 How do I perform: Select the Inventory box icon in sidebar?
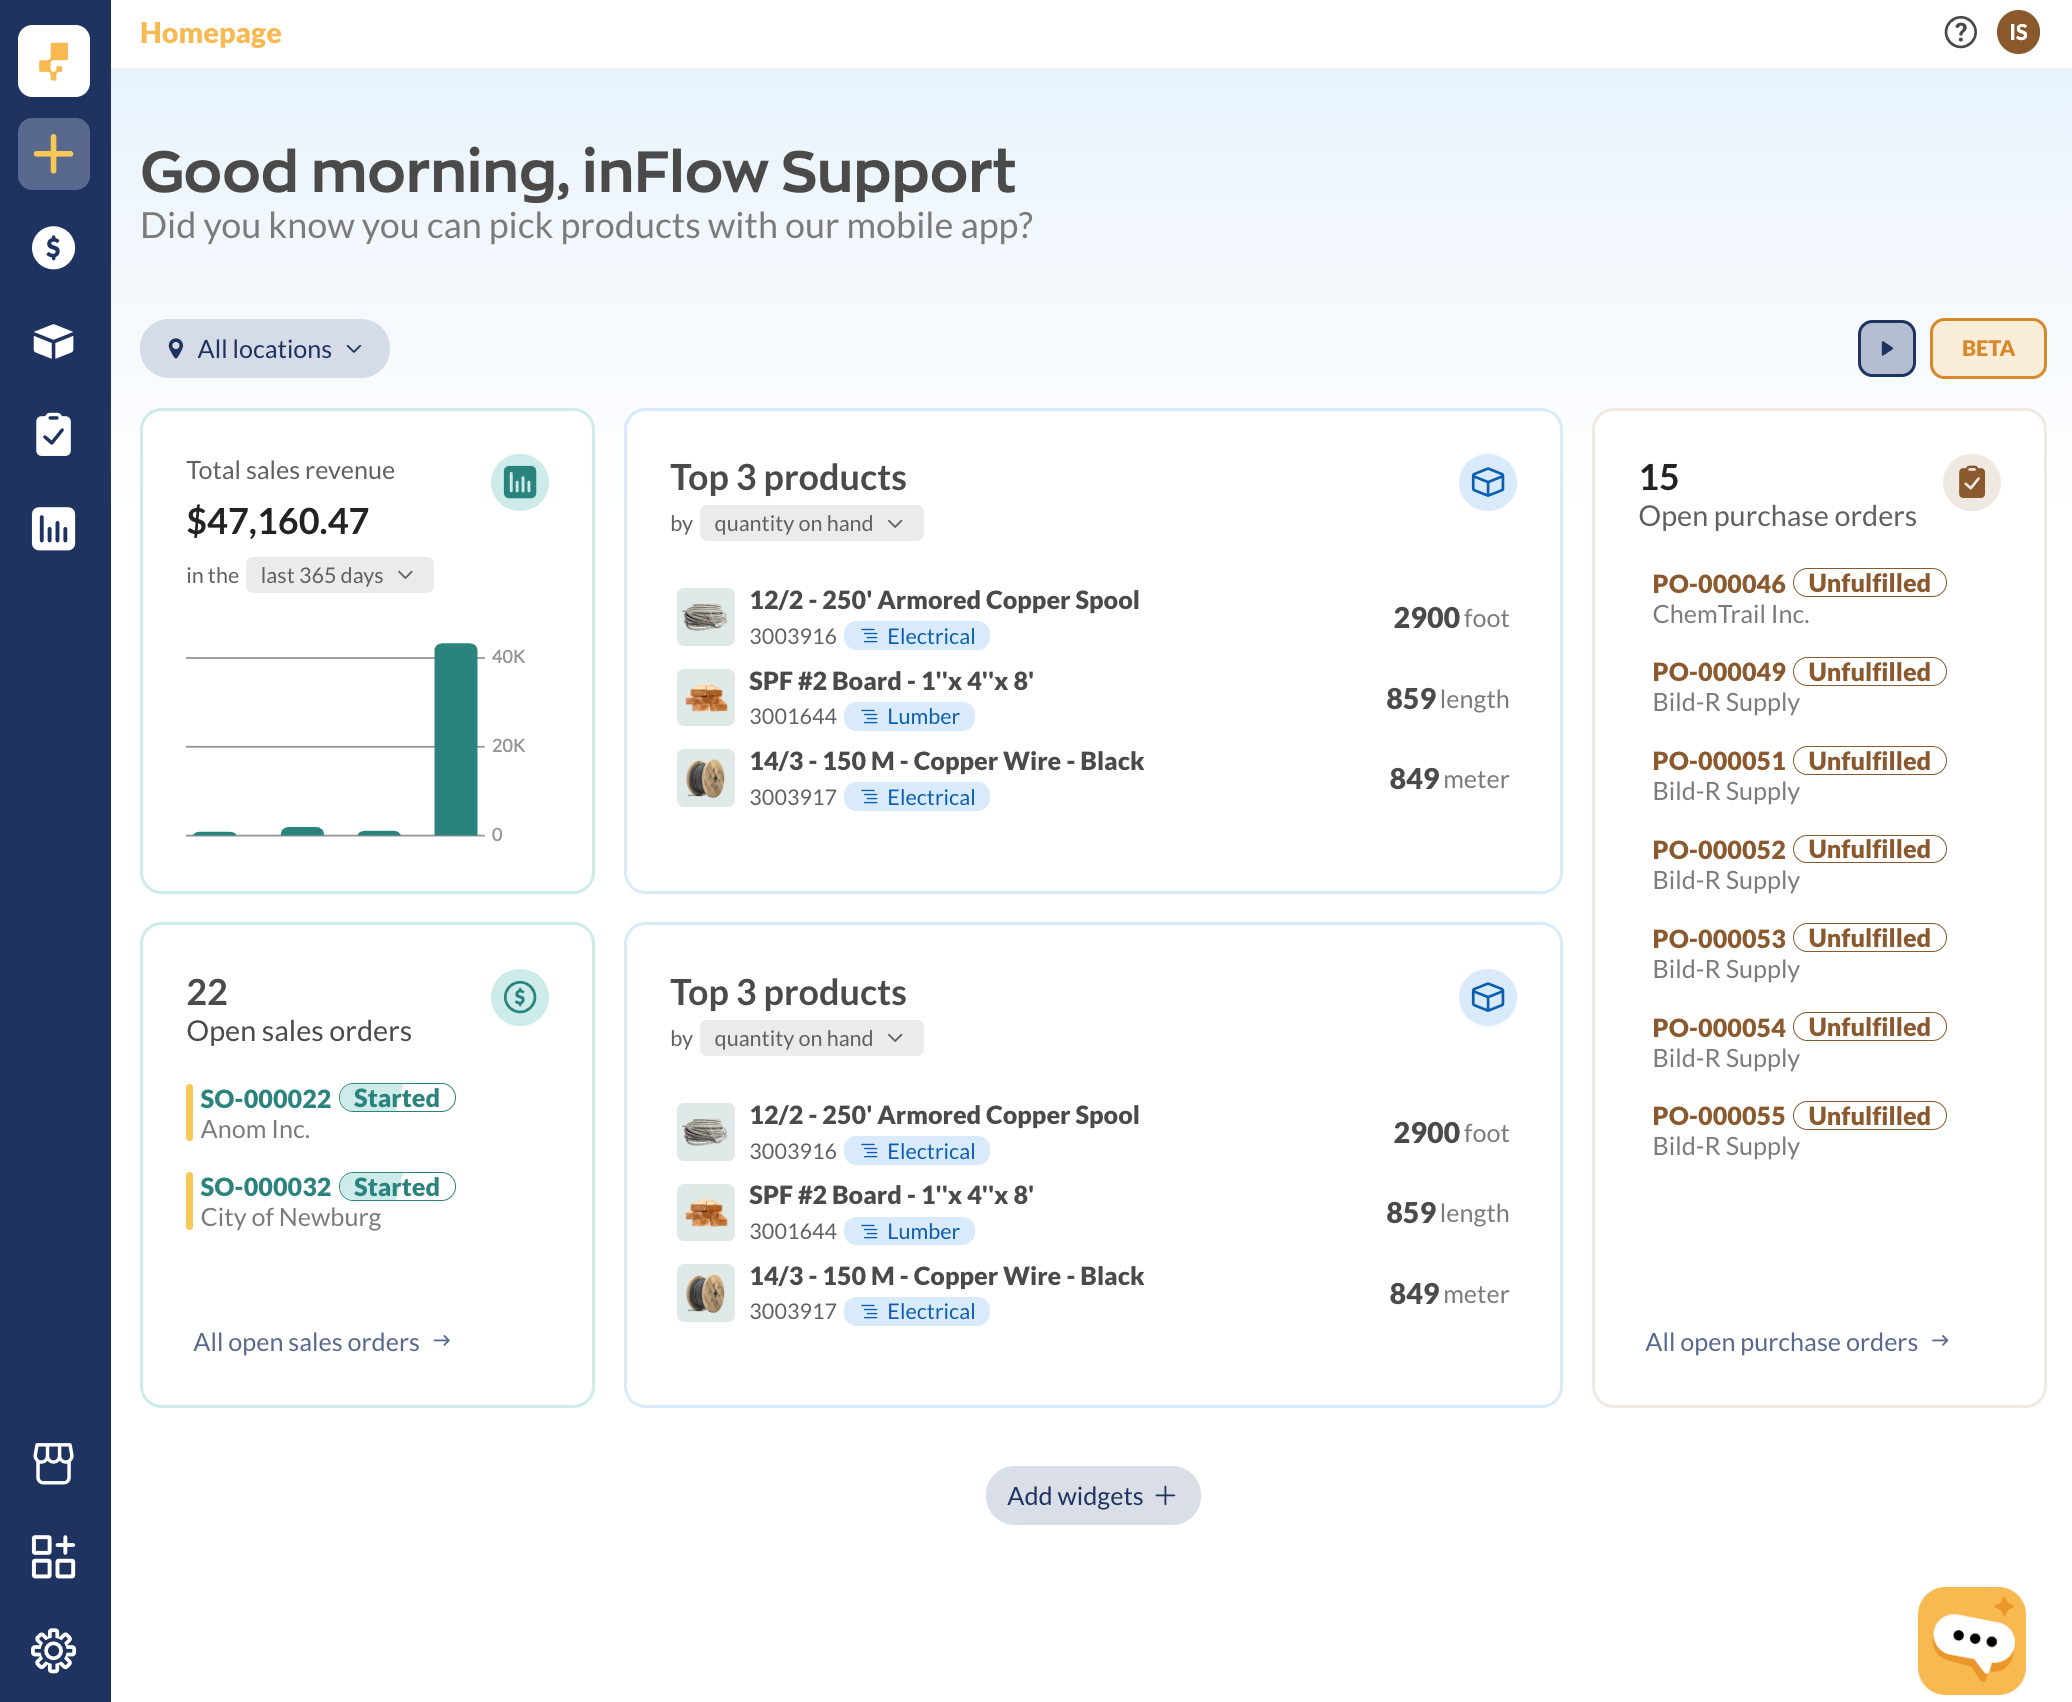[x=53, y=341]
